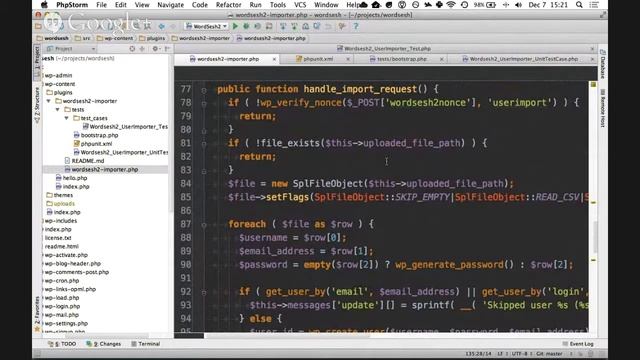The width and height of the screenshot is (640, 360).
Task: Toggle fold marker at line 87
Action: (204, 224)
